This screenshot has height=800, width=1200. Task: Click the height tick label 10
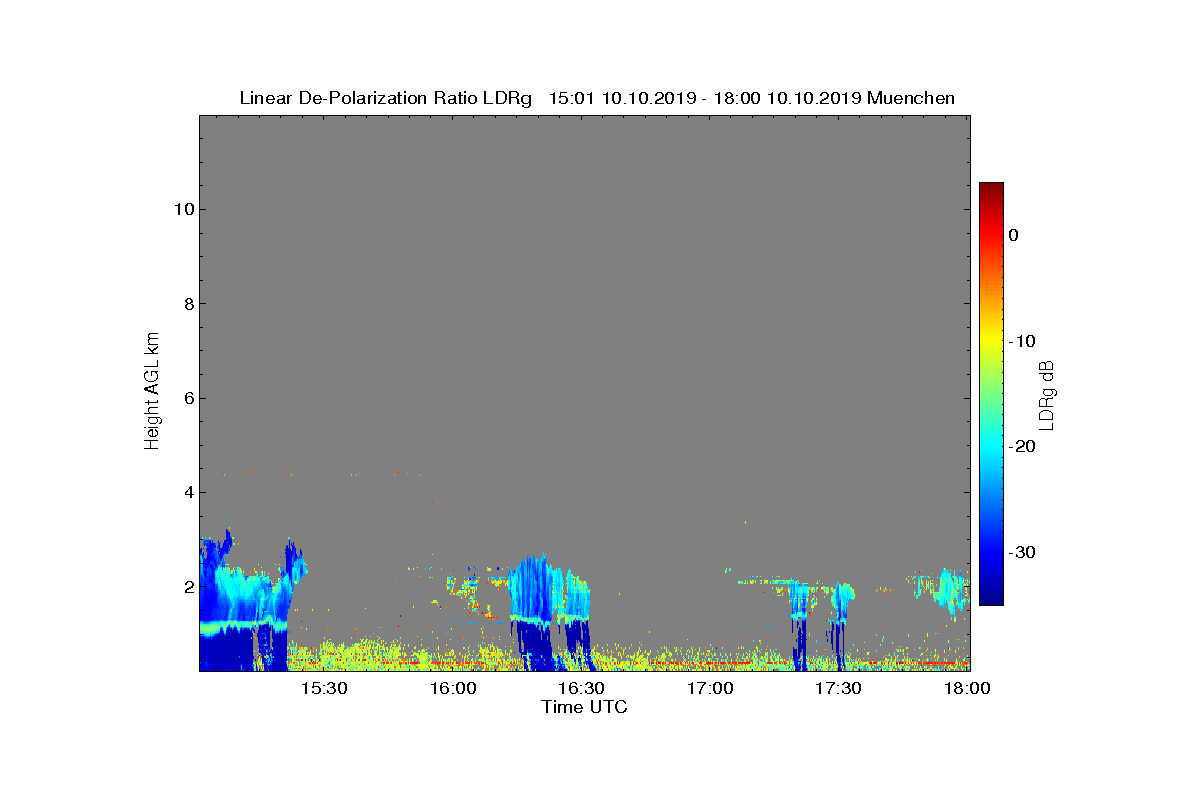182,209
